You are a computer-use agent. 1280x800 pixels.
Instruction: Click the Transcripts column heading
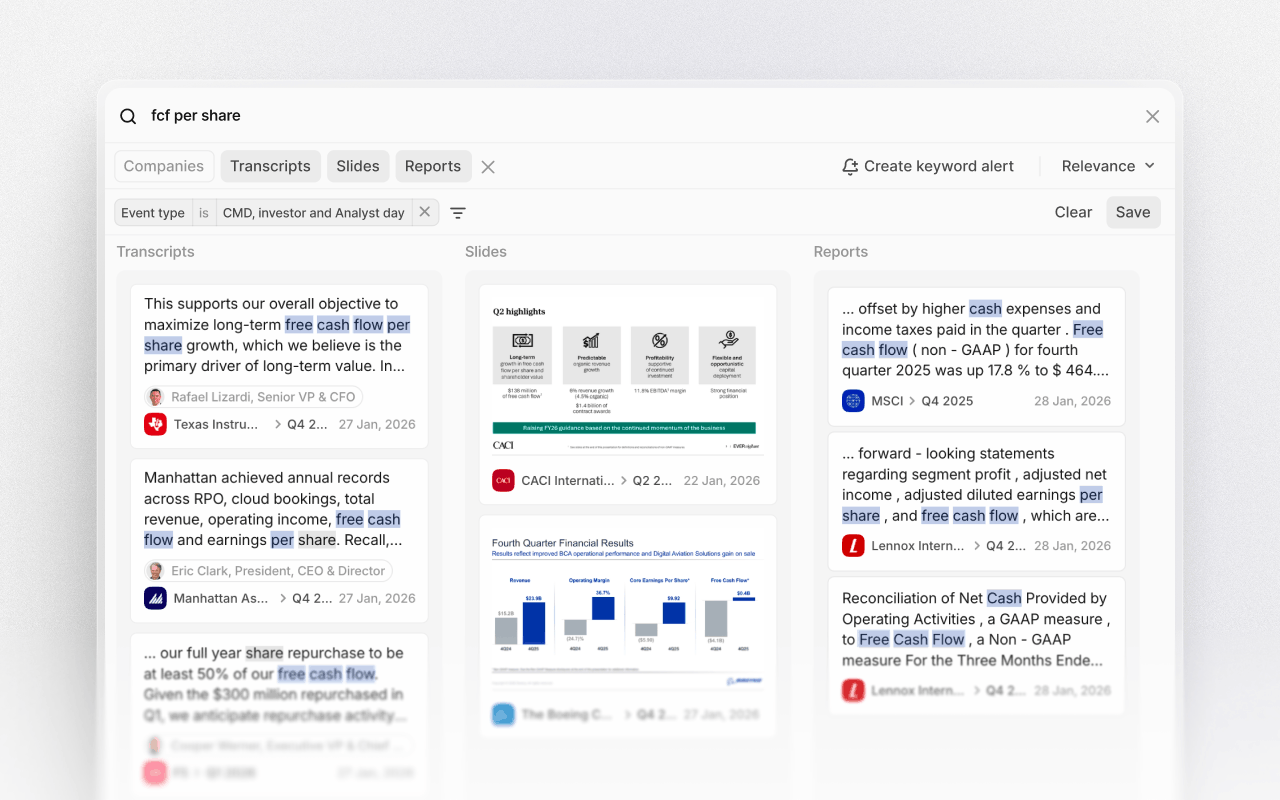pos(155,252)
